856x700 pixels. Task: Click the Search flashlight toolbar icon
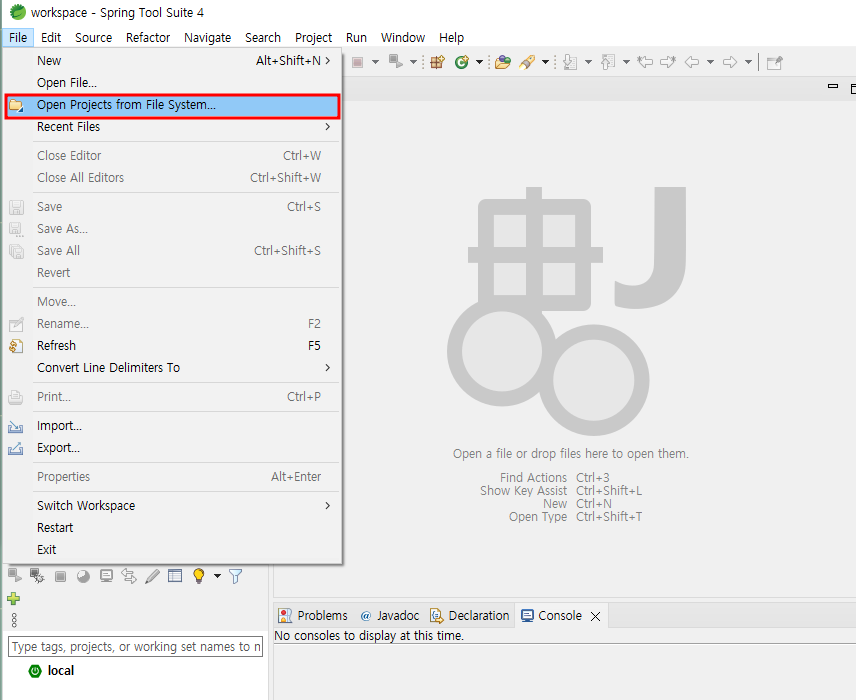(x=527, y=62)
